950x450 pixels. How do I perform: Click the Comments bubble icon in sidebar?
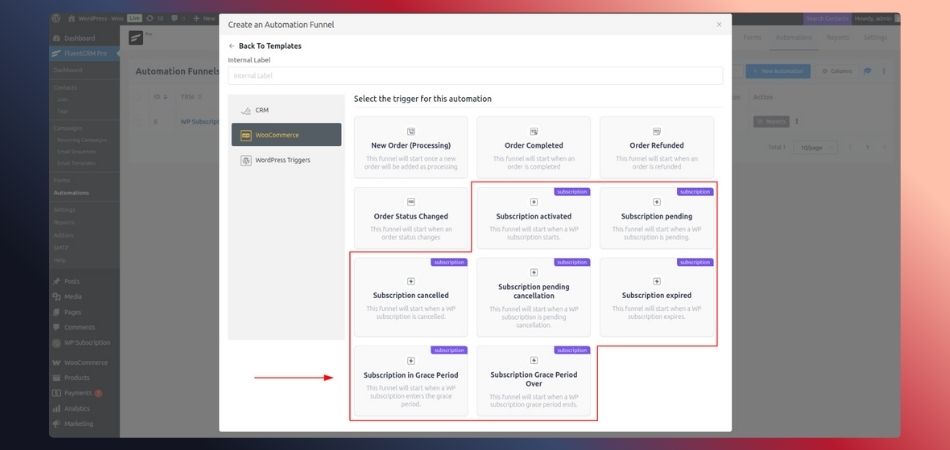pos(57,327)
